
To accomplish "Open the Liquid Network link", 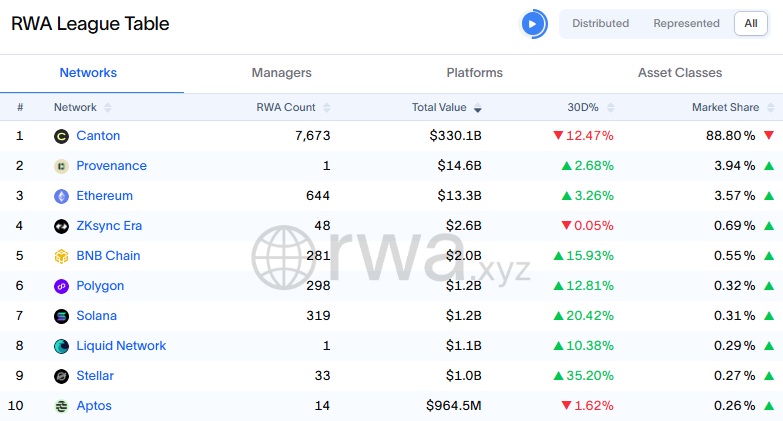I will (x=121, y=346).
